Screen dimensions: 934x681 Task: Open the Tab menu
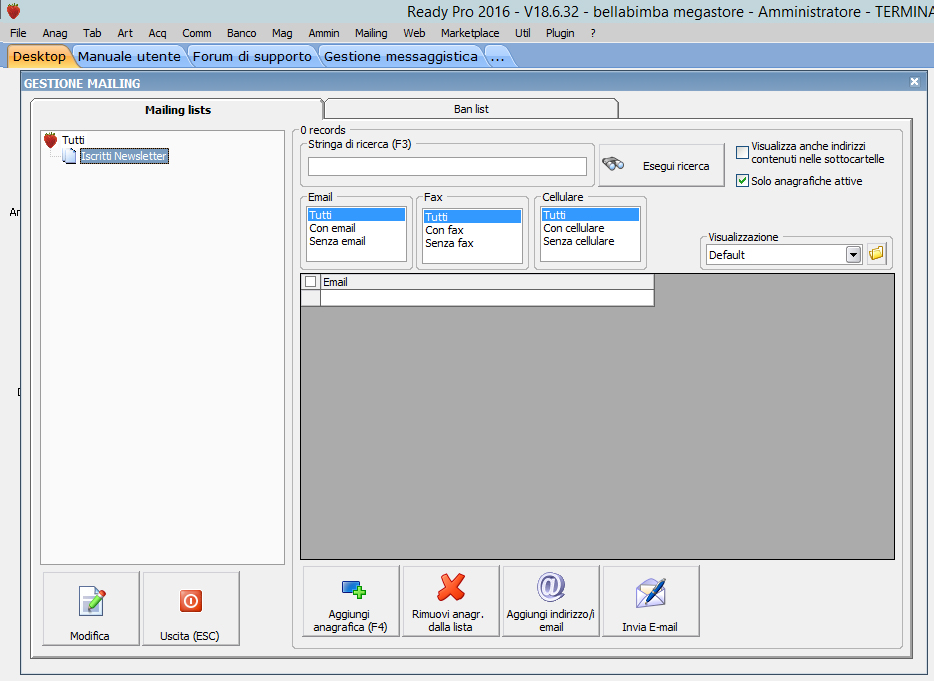pyautogui.click(x=92, y=33)
